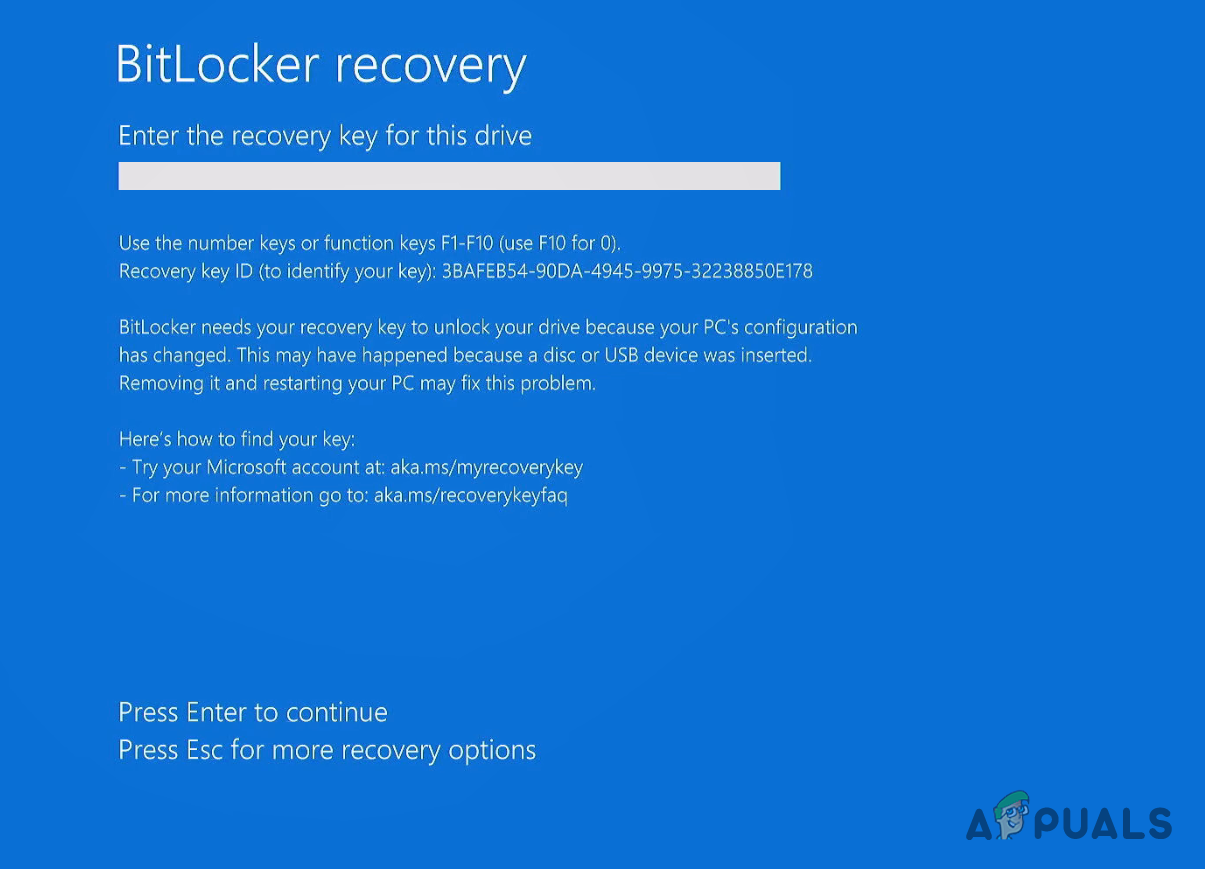Select the BitLocker recovery title
This screenshot has height=869, width=1205.
[x=322, y=64]
